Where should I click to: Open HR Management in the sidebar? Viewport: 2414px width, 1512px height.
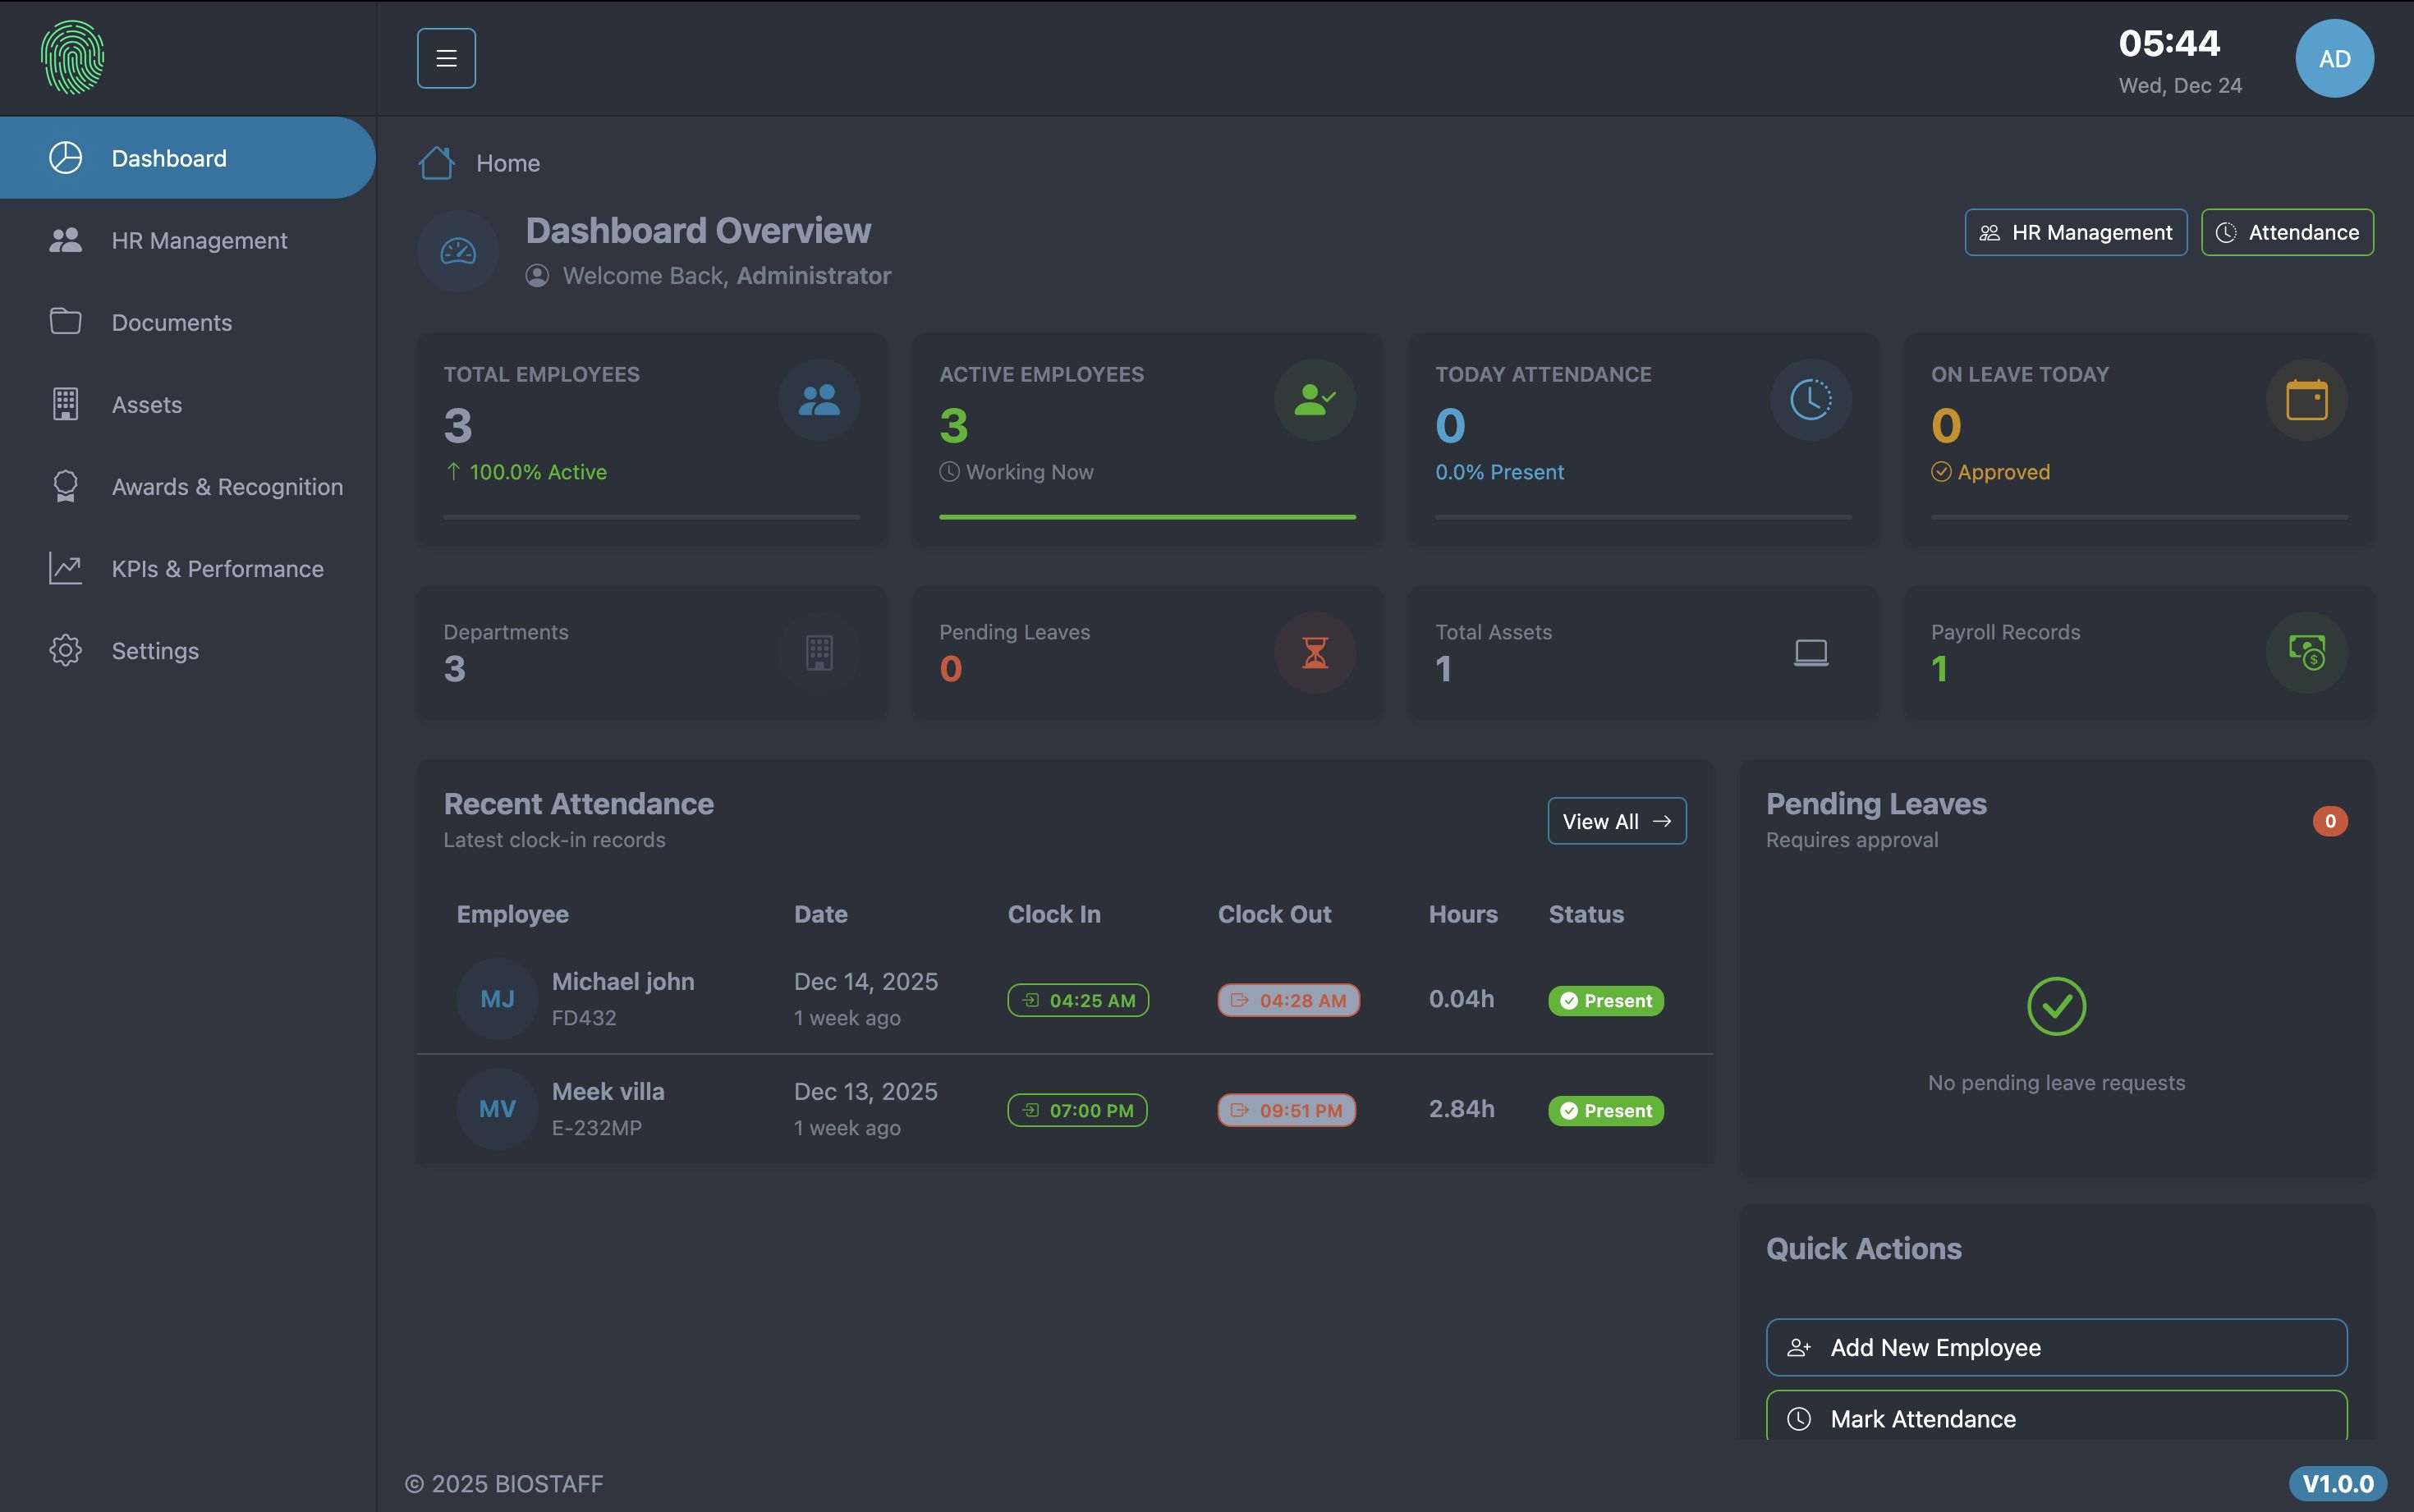point(199,241)
